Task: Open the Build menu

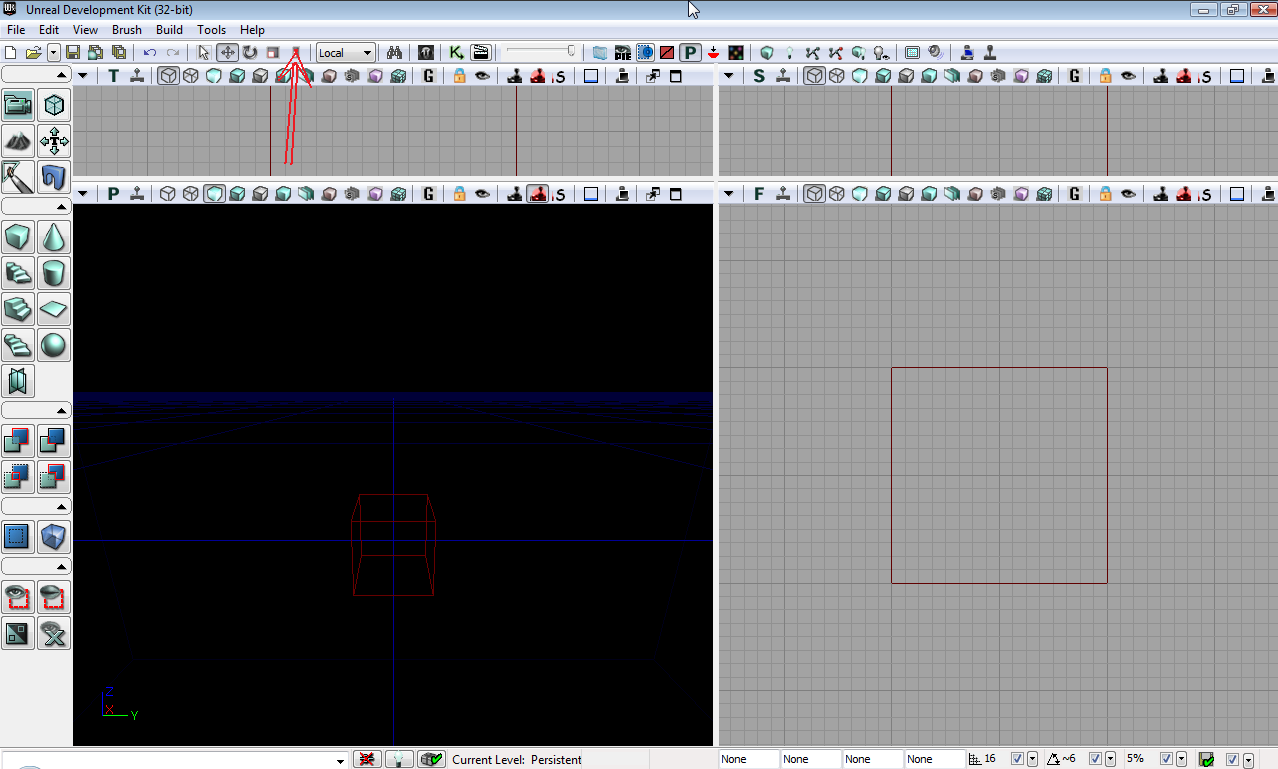Action: tap(169, 30)
